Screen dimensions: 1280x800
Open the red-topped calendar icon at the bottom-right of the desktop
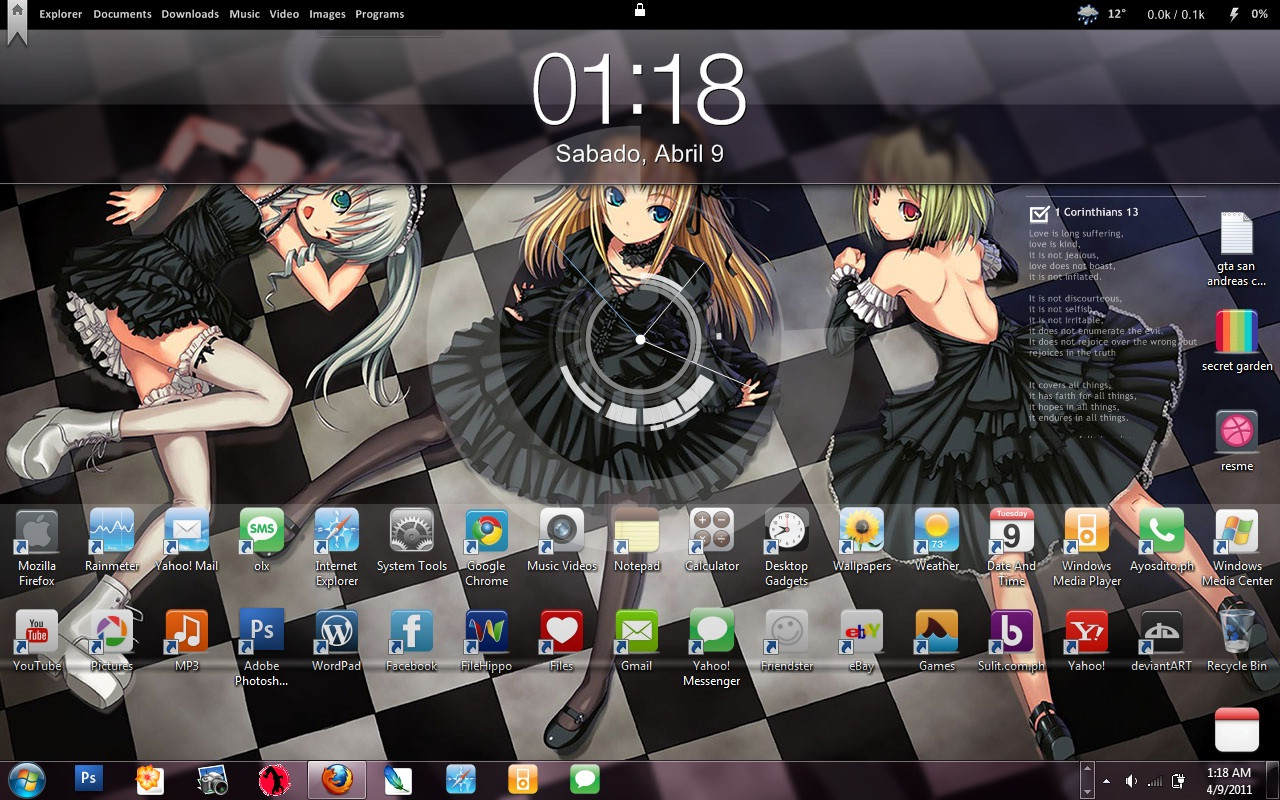coord(1237,730)
